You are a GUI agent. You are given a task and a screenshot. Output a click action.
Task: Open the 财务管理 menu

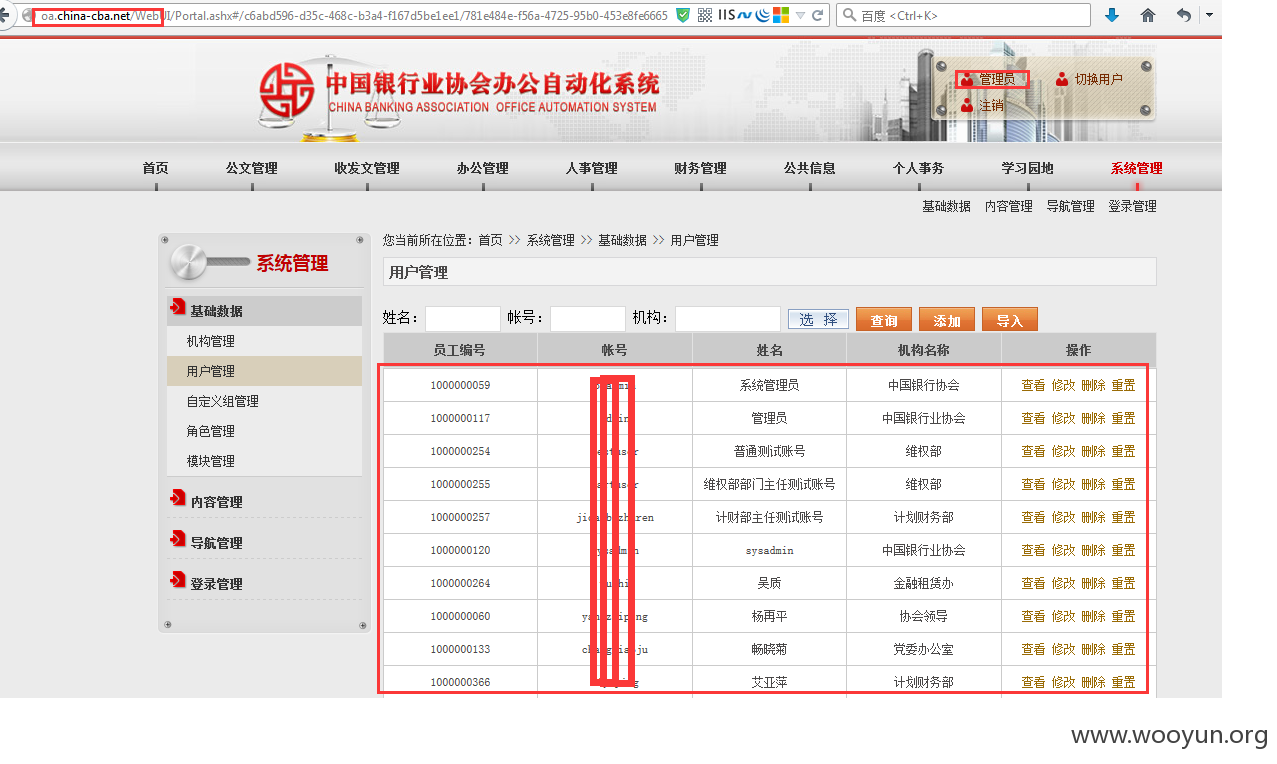pyautogui.click(x=700, y=168)
